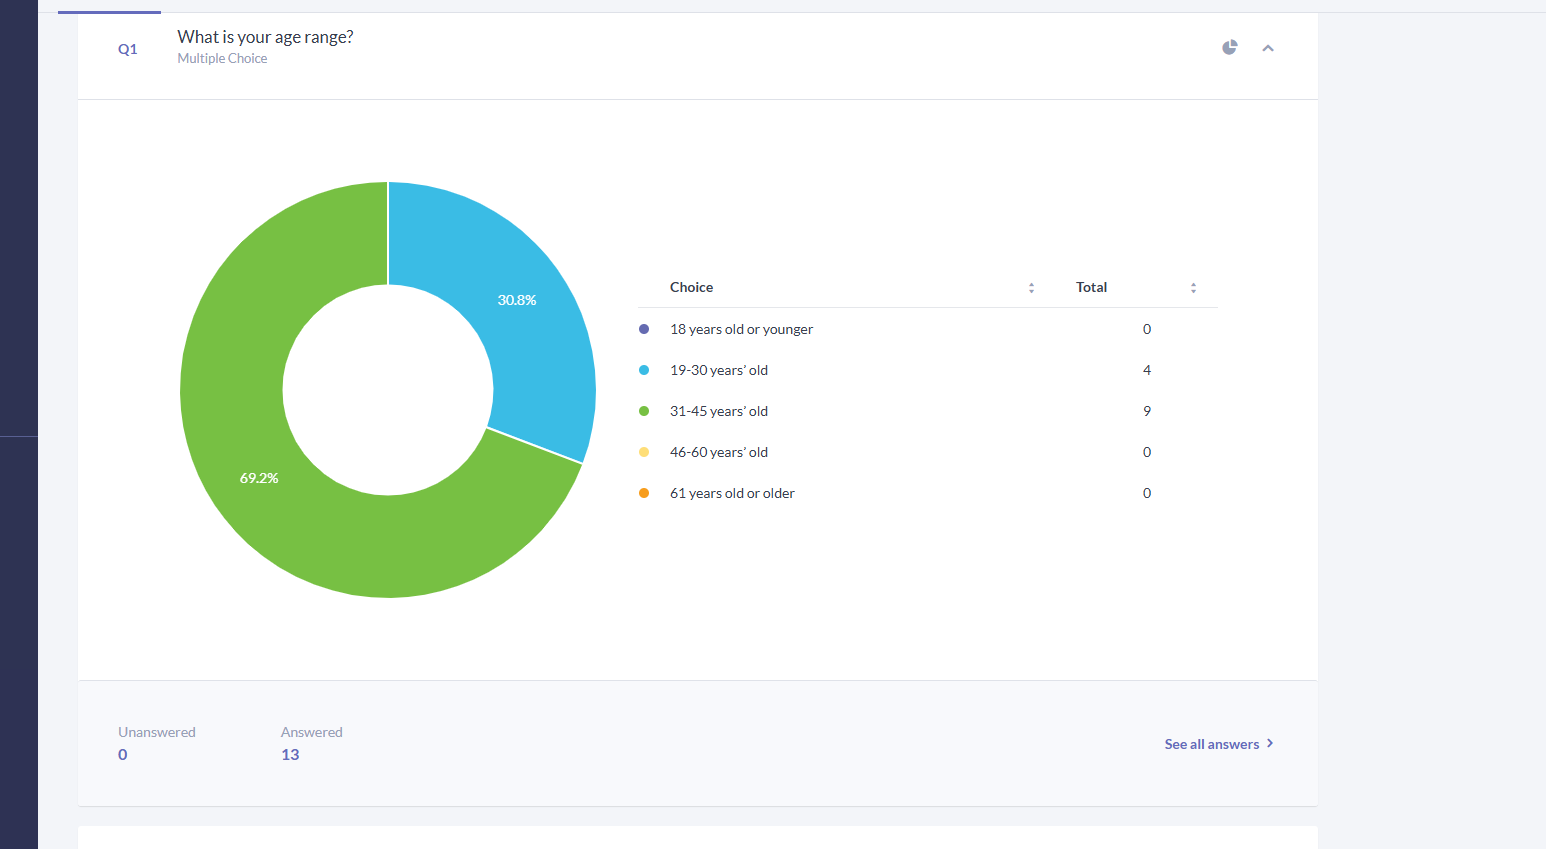Click the Unanswered count of 0
The height and width of the screenshot is (849, 1546).
tap(123, 755)
